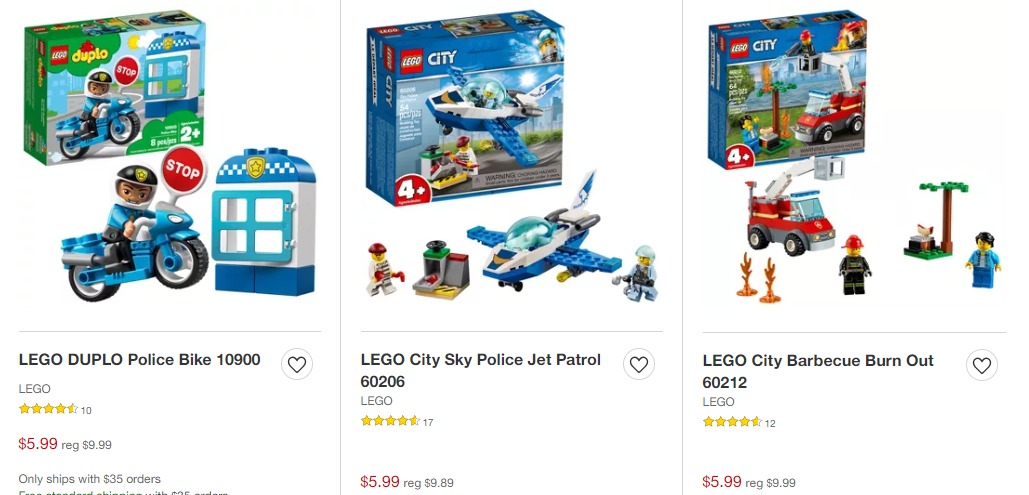Open LEGO City Sky Police Jet Patrol title

coord(480,370)
